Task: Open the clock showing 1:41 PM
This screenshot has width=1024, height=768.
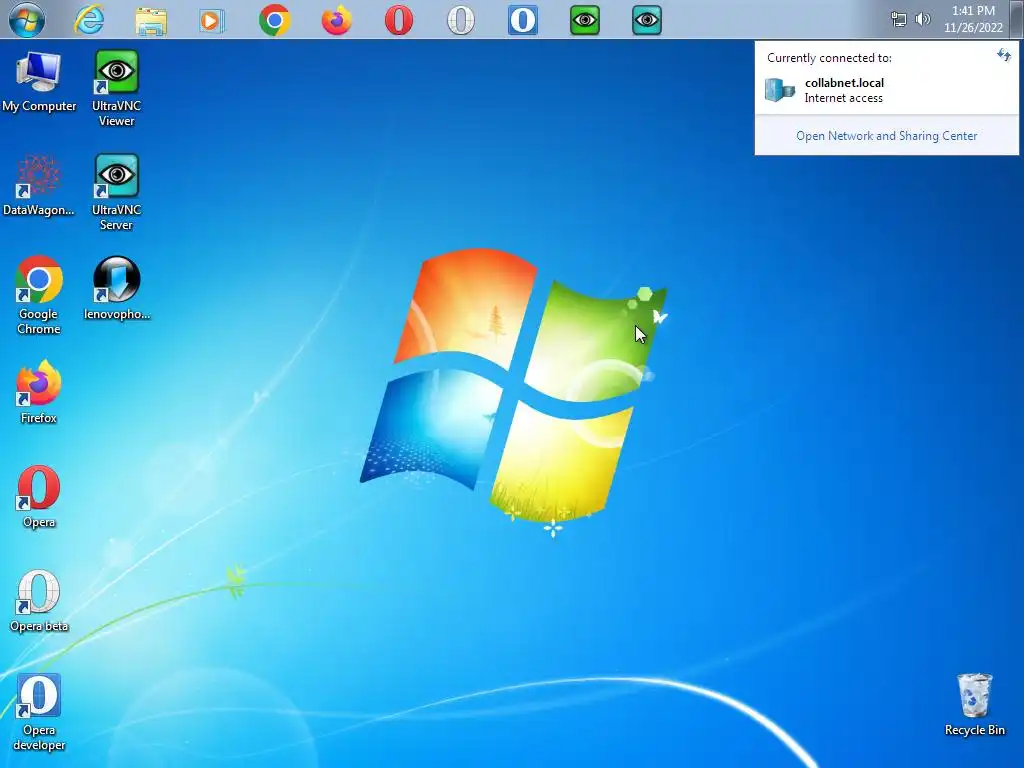Action: click(x=973, y=10)
